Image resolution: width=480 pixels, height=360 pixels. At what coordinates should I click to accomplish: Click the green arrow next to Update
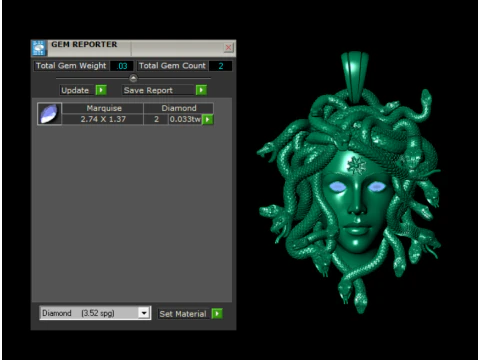pyautogui.click(x=101, y=90)
